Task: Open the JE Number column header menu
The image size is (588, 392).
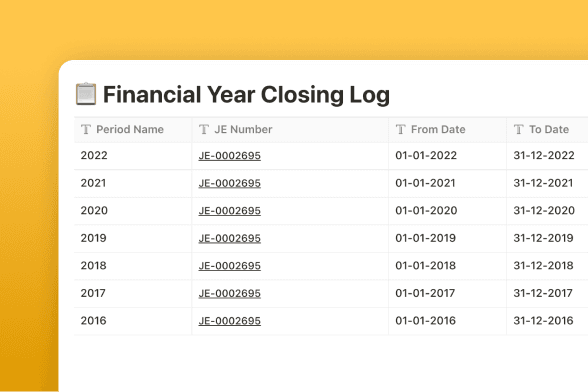Action: (x=290, y=130)
